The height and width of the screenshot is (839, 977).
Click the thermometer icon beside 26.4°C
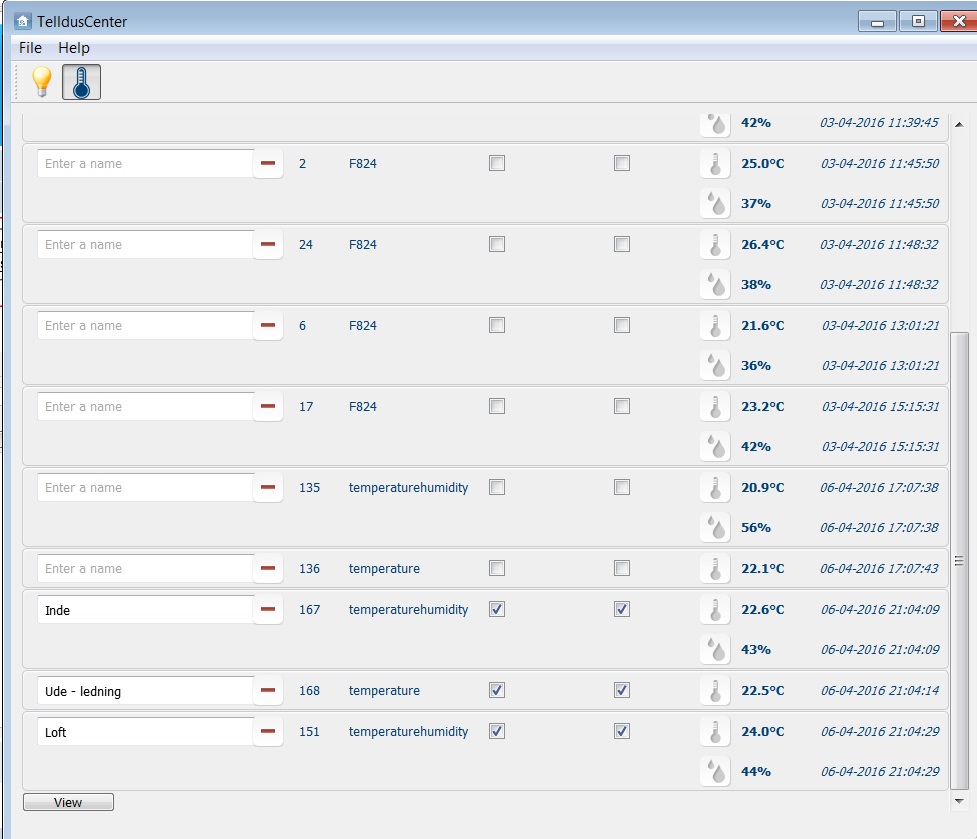click(x=715, y=245)
